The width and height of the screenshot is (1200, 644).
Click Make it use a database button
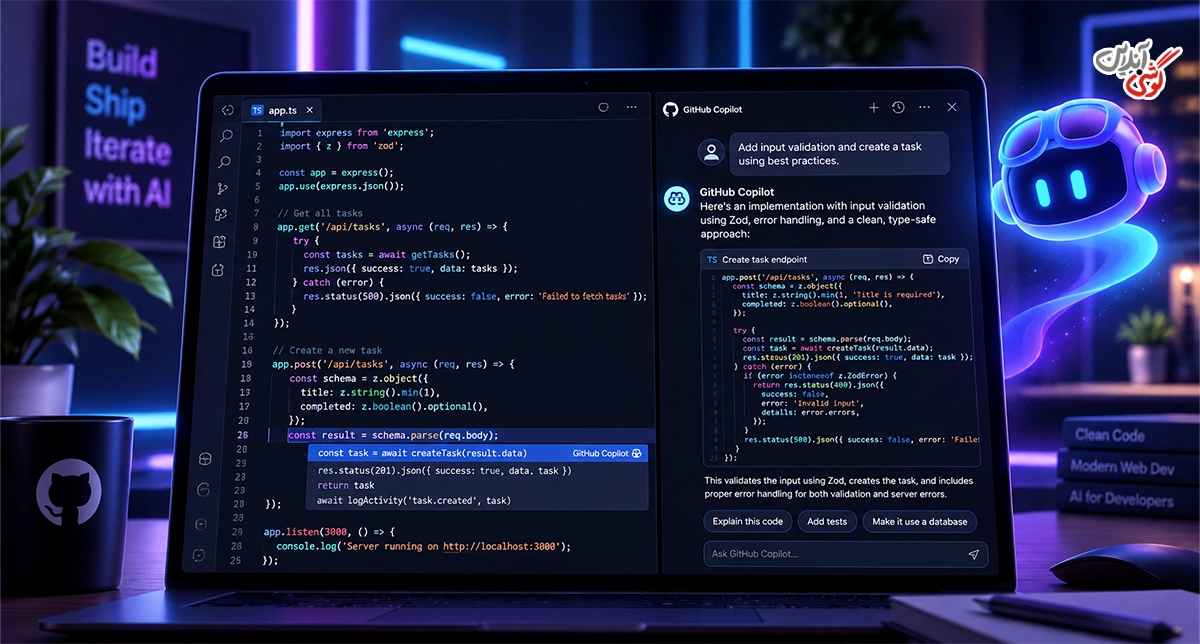(919, 522)
